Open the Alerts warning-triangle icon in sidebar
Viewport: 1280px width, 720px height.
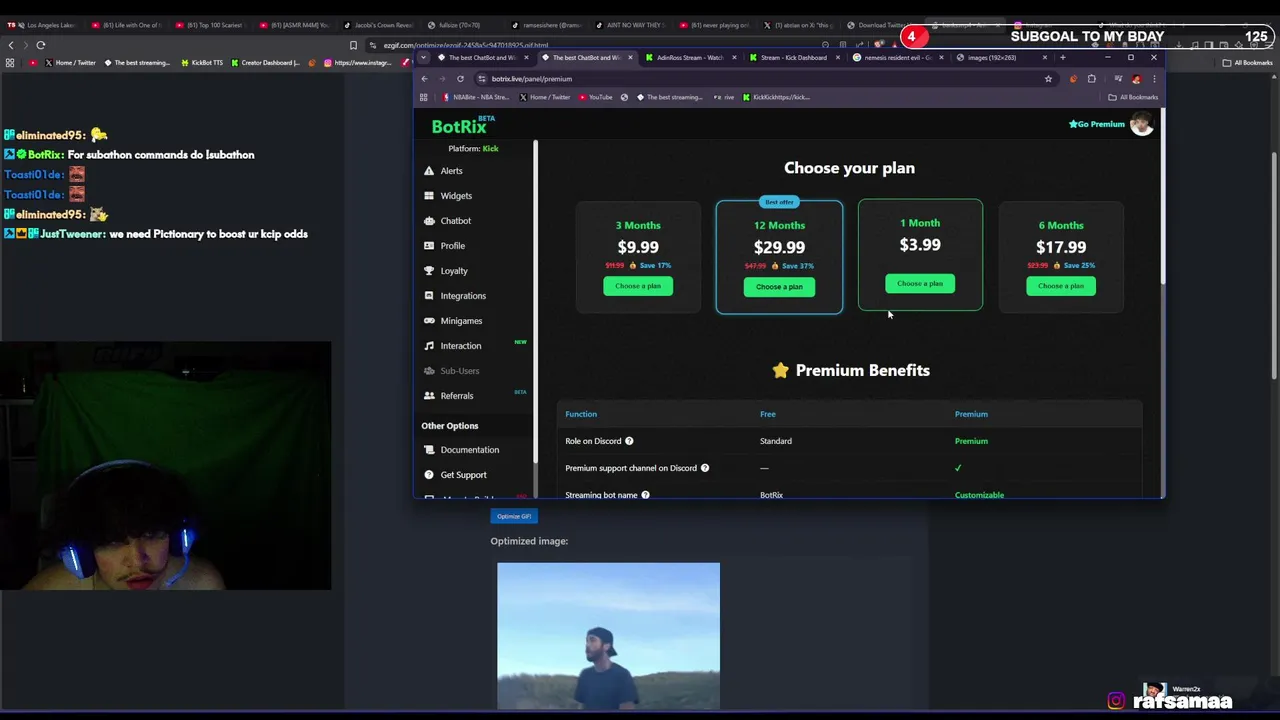point(429,171)
